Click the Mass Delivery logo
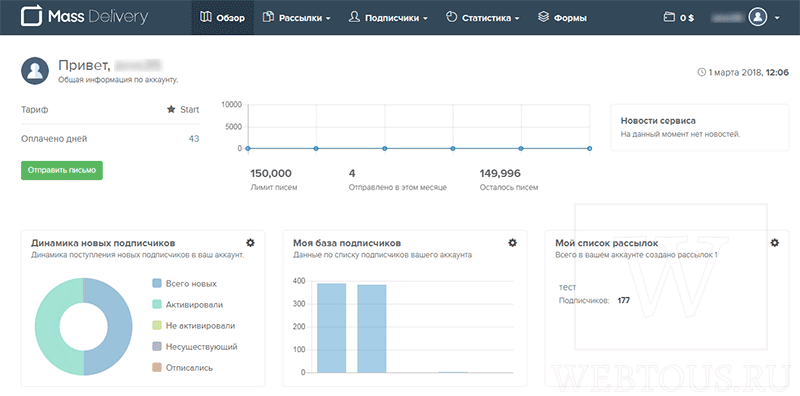Viewport: 800px width, 396px height. click(x=85, y=17)
